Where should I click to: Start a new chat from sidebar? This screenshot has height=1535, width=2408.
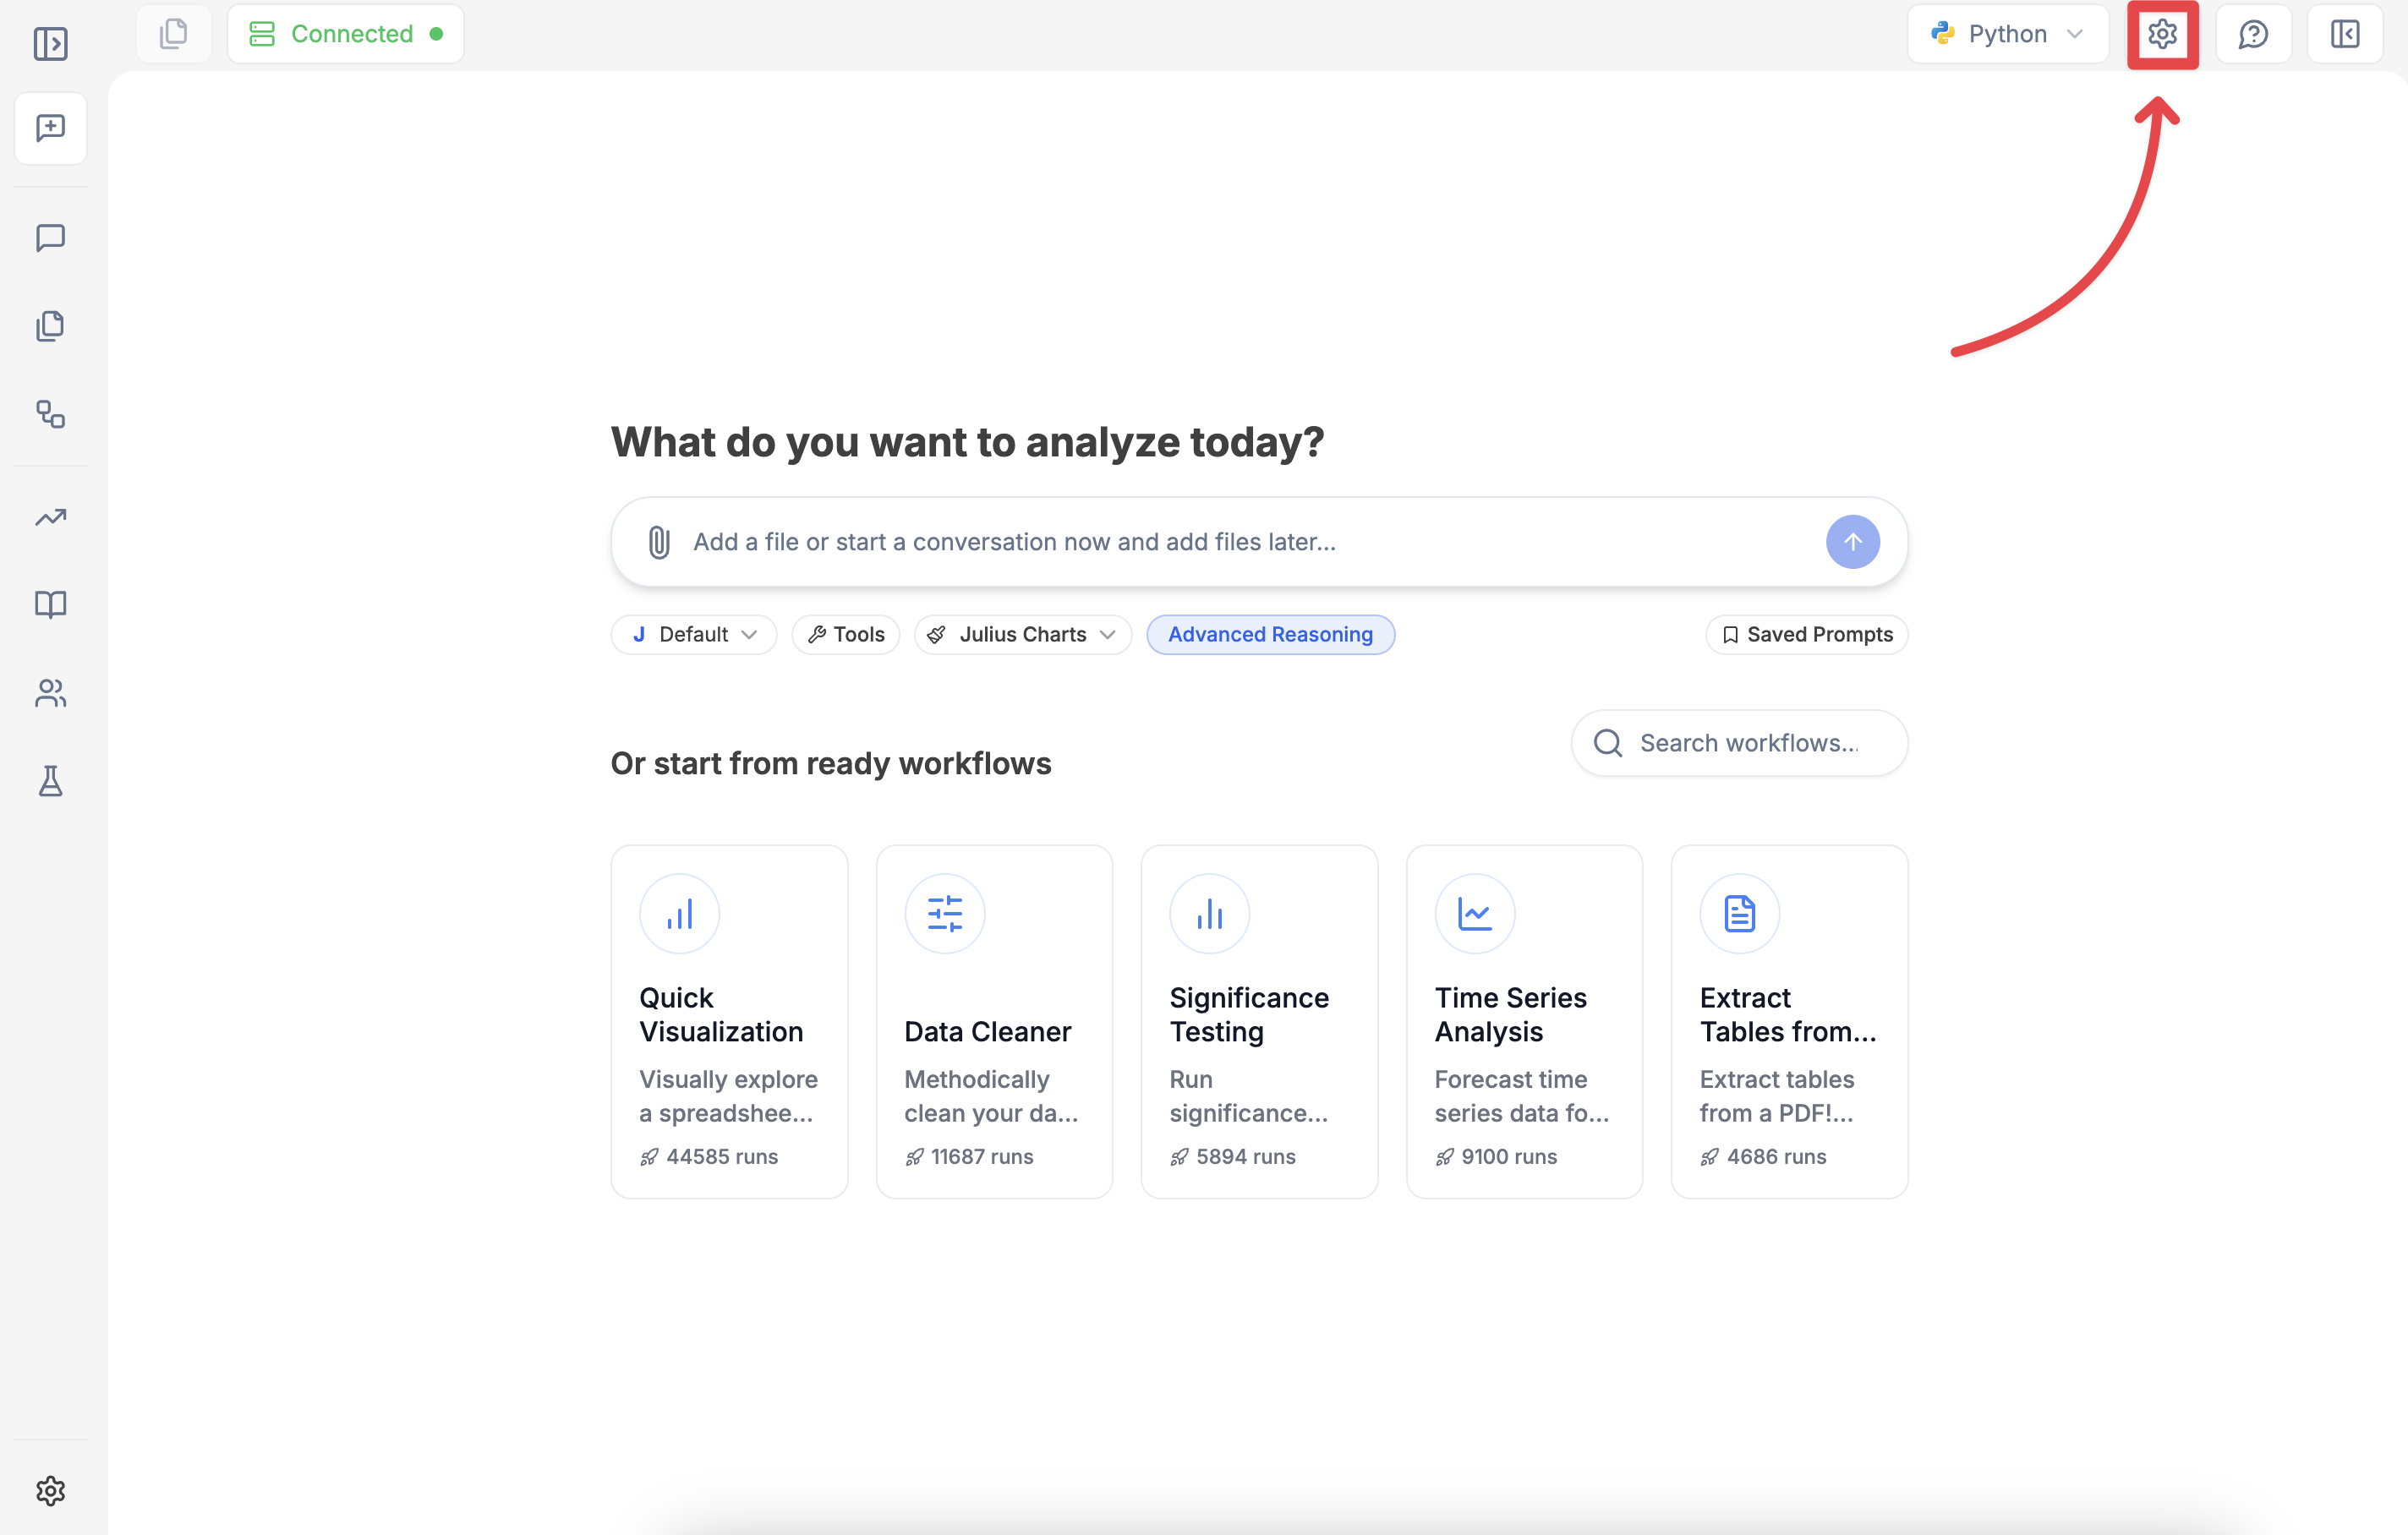[50, 128]
